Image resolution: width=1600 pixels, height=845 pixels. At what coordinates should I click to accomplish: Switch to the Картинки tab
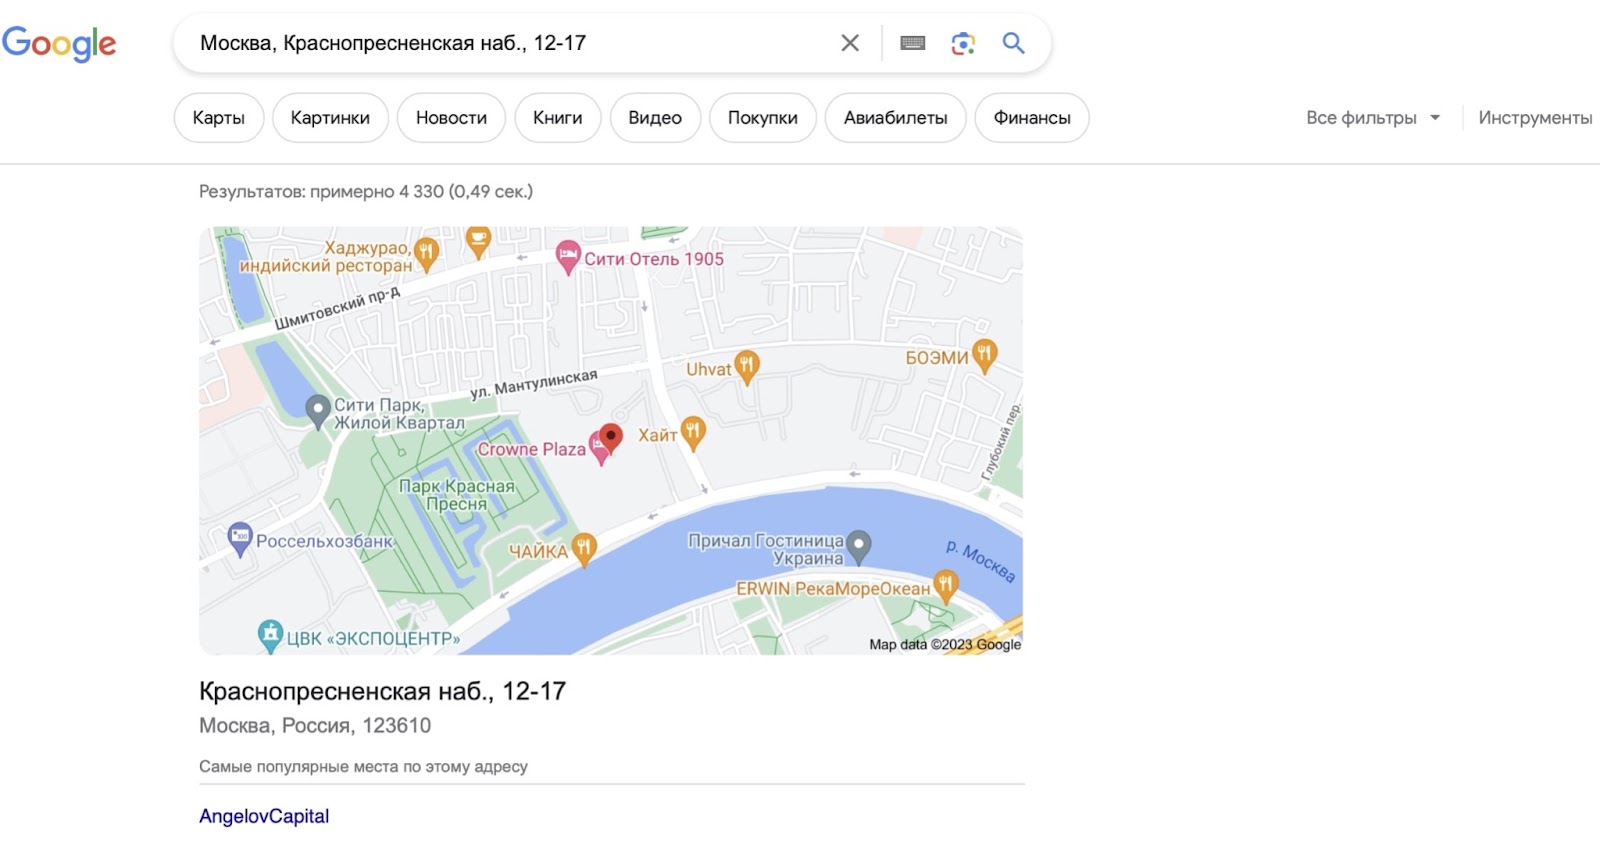click(330, 118)
